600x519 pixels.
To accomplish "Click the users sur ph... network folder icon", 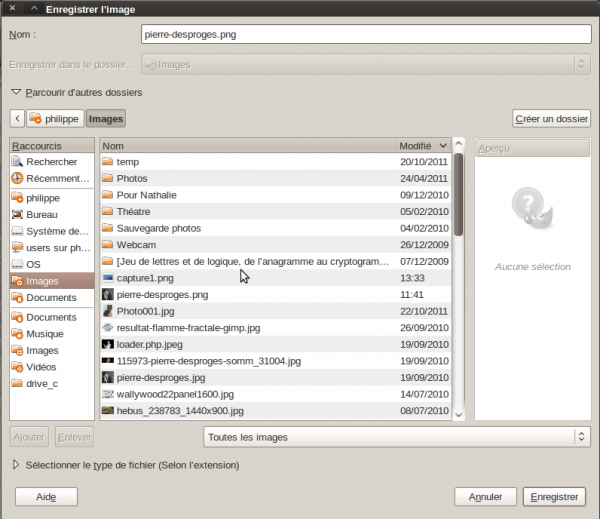I will 17,248.
